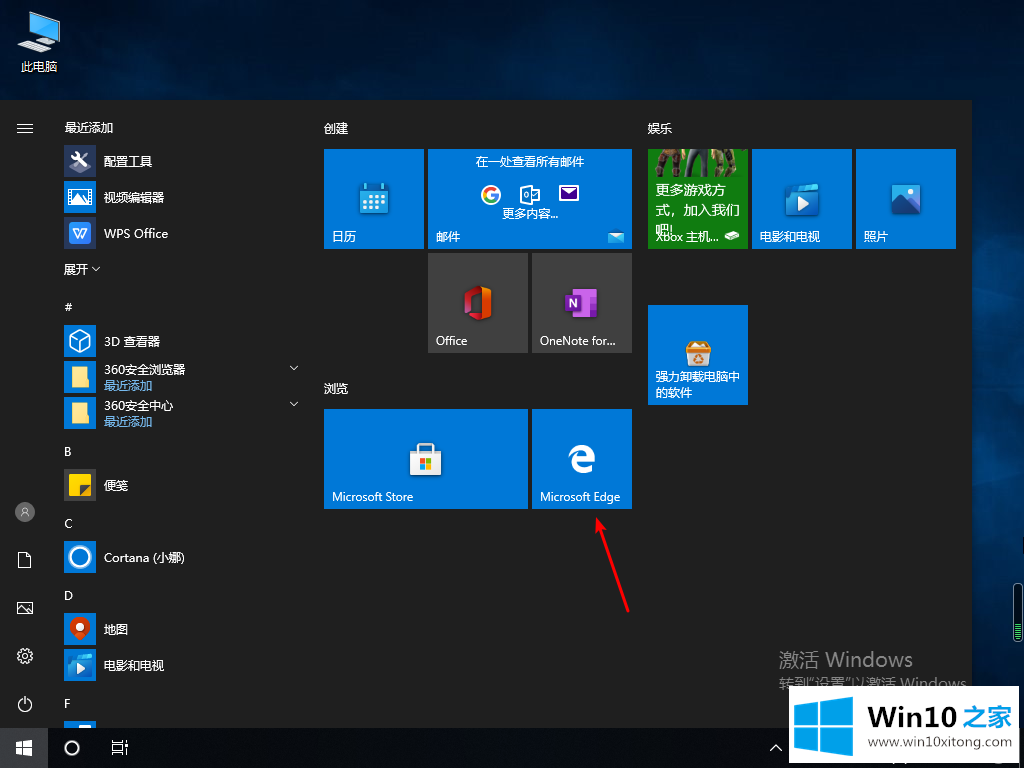Open the 电影和电视 tile
This screenshot has width=1024, height=768.
pos(802,199)
